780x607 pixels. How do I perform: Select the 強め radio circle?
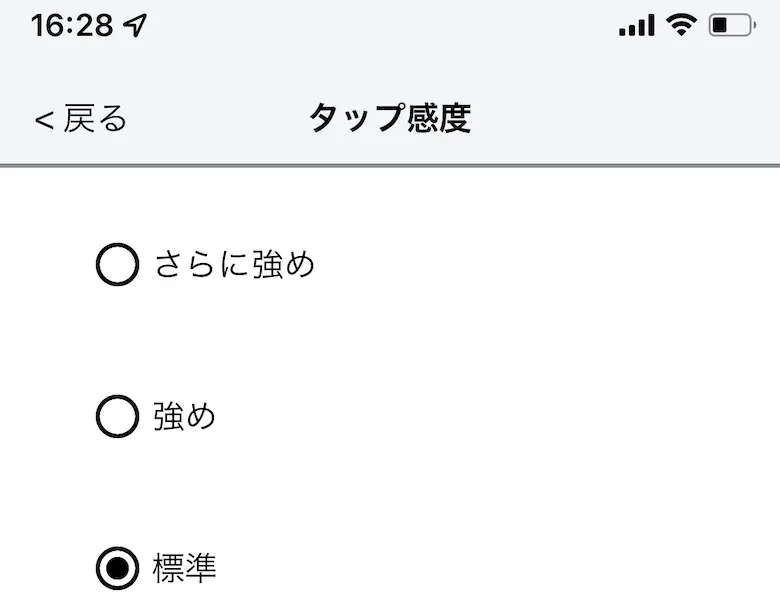(x=117, y=416)
